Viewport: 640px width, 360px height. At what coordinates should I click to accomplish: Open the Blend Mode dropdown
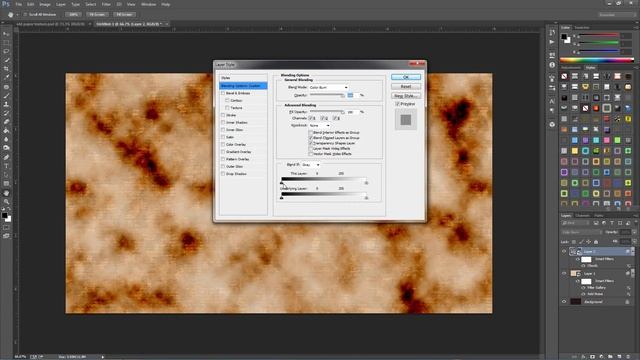click(x=328, y=87)
